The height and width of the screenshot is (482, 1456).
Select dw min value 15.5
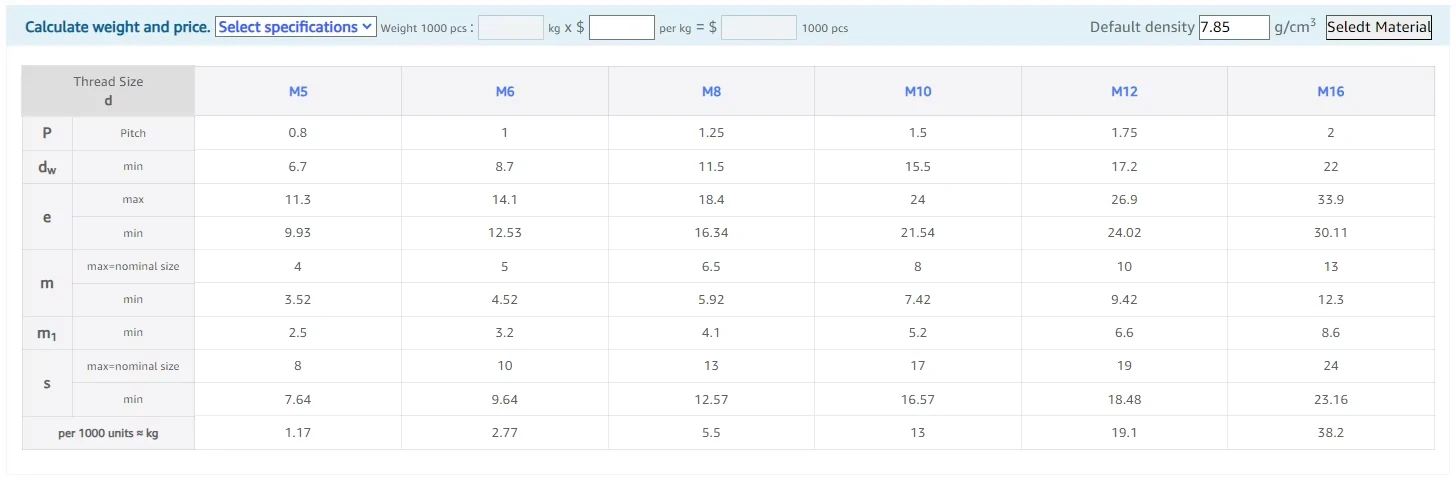[918, 167]
